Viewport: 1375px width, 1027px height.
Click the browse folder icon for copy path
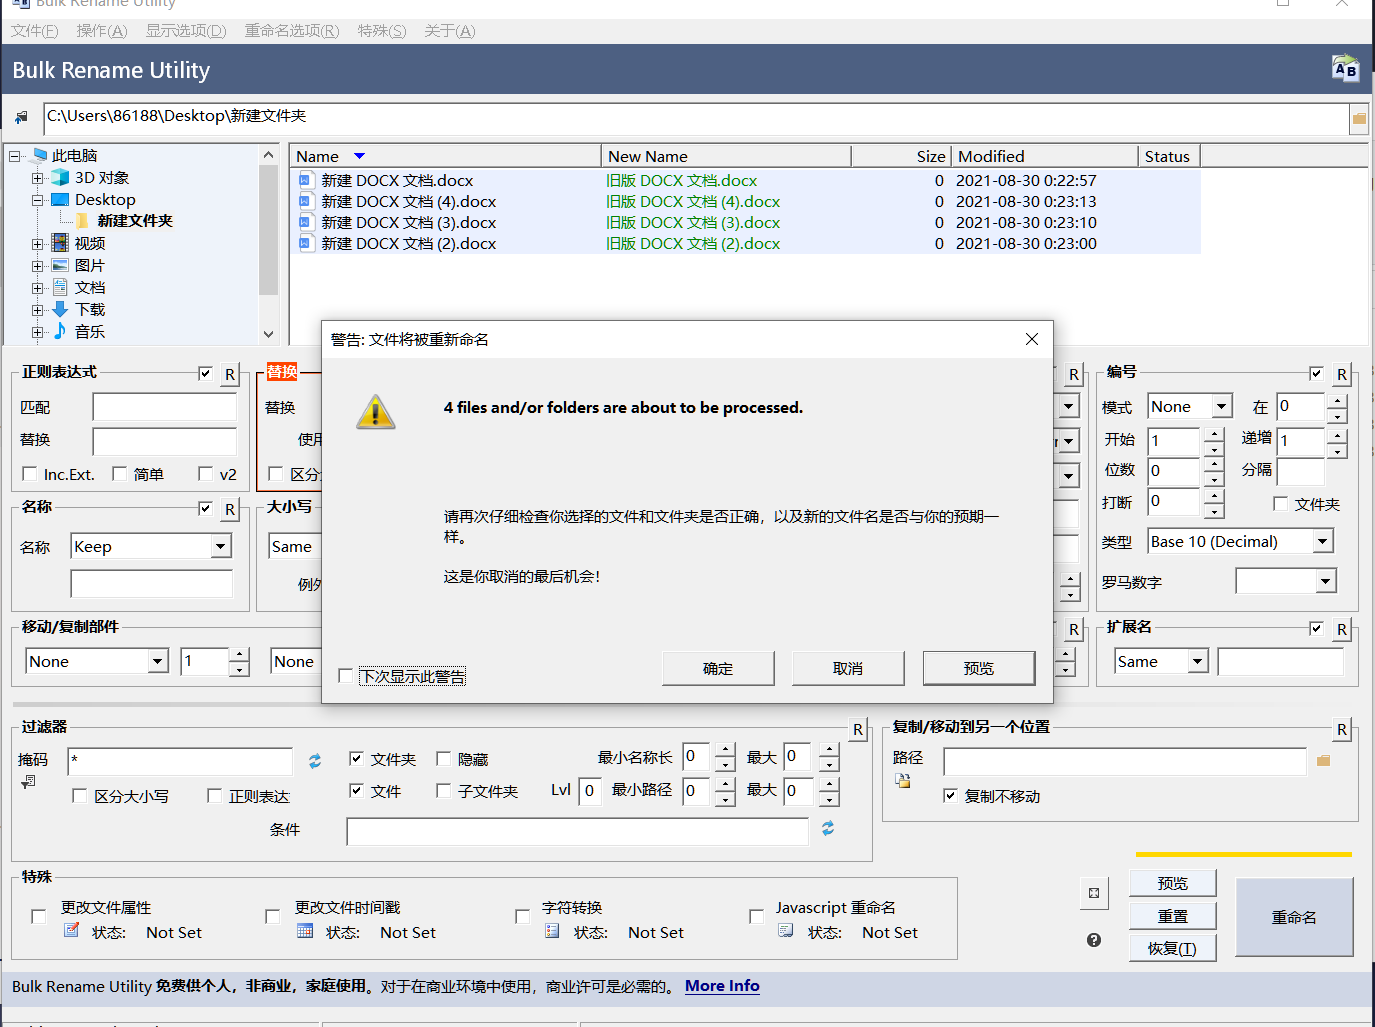1324,761
